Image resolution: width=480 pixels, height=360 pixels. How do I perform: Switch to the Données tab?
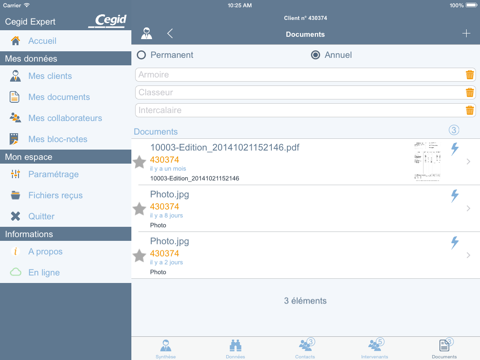[235, 349]
